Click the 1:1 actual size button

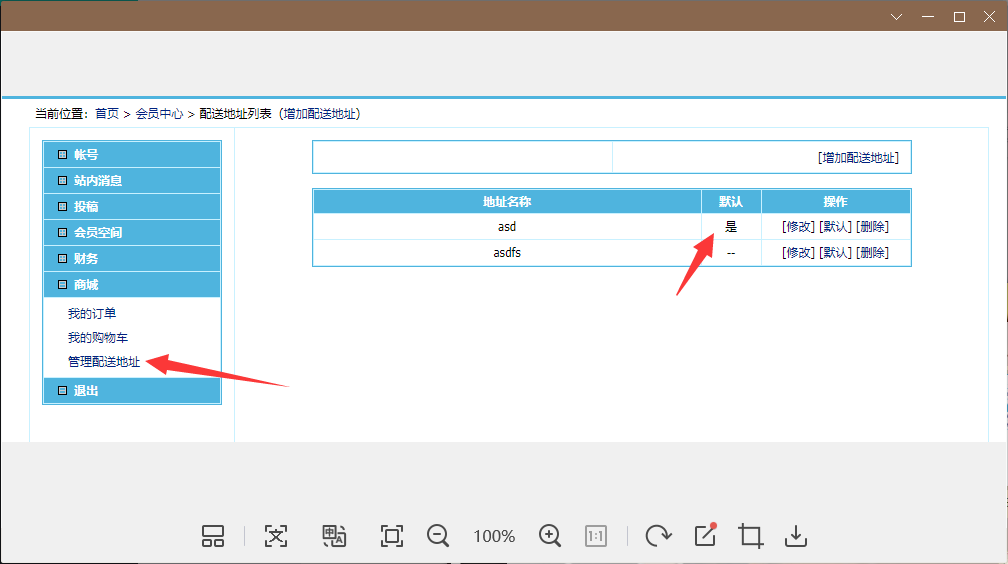[x=596, y=536]
